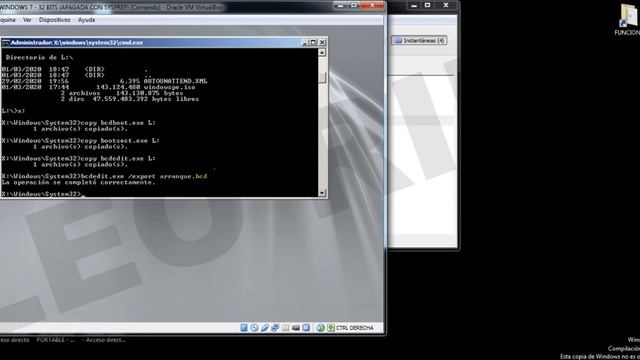This screenshot has height=360, width=640.
Task: Open the Ver menu in VirtualBox window
Action: 27,20
